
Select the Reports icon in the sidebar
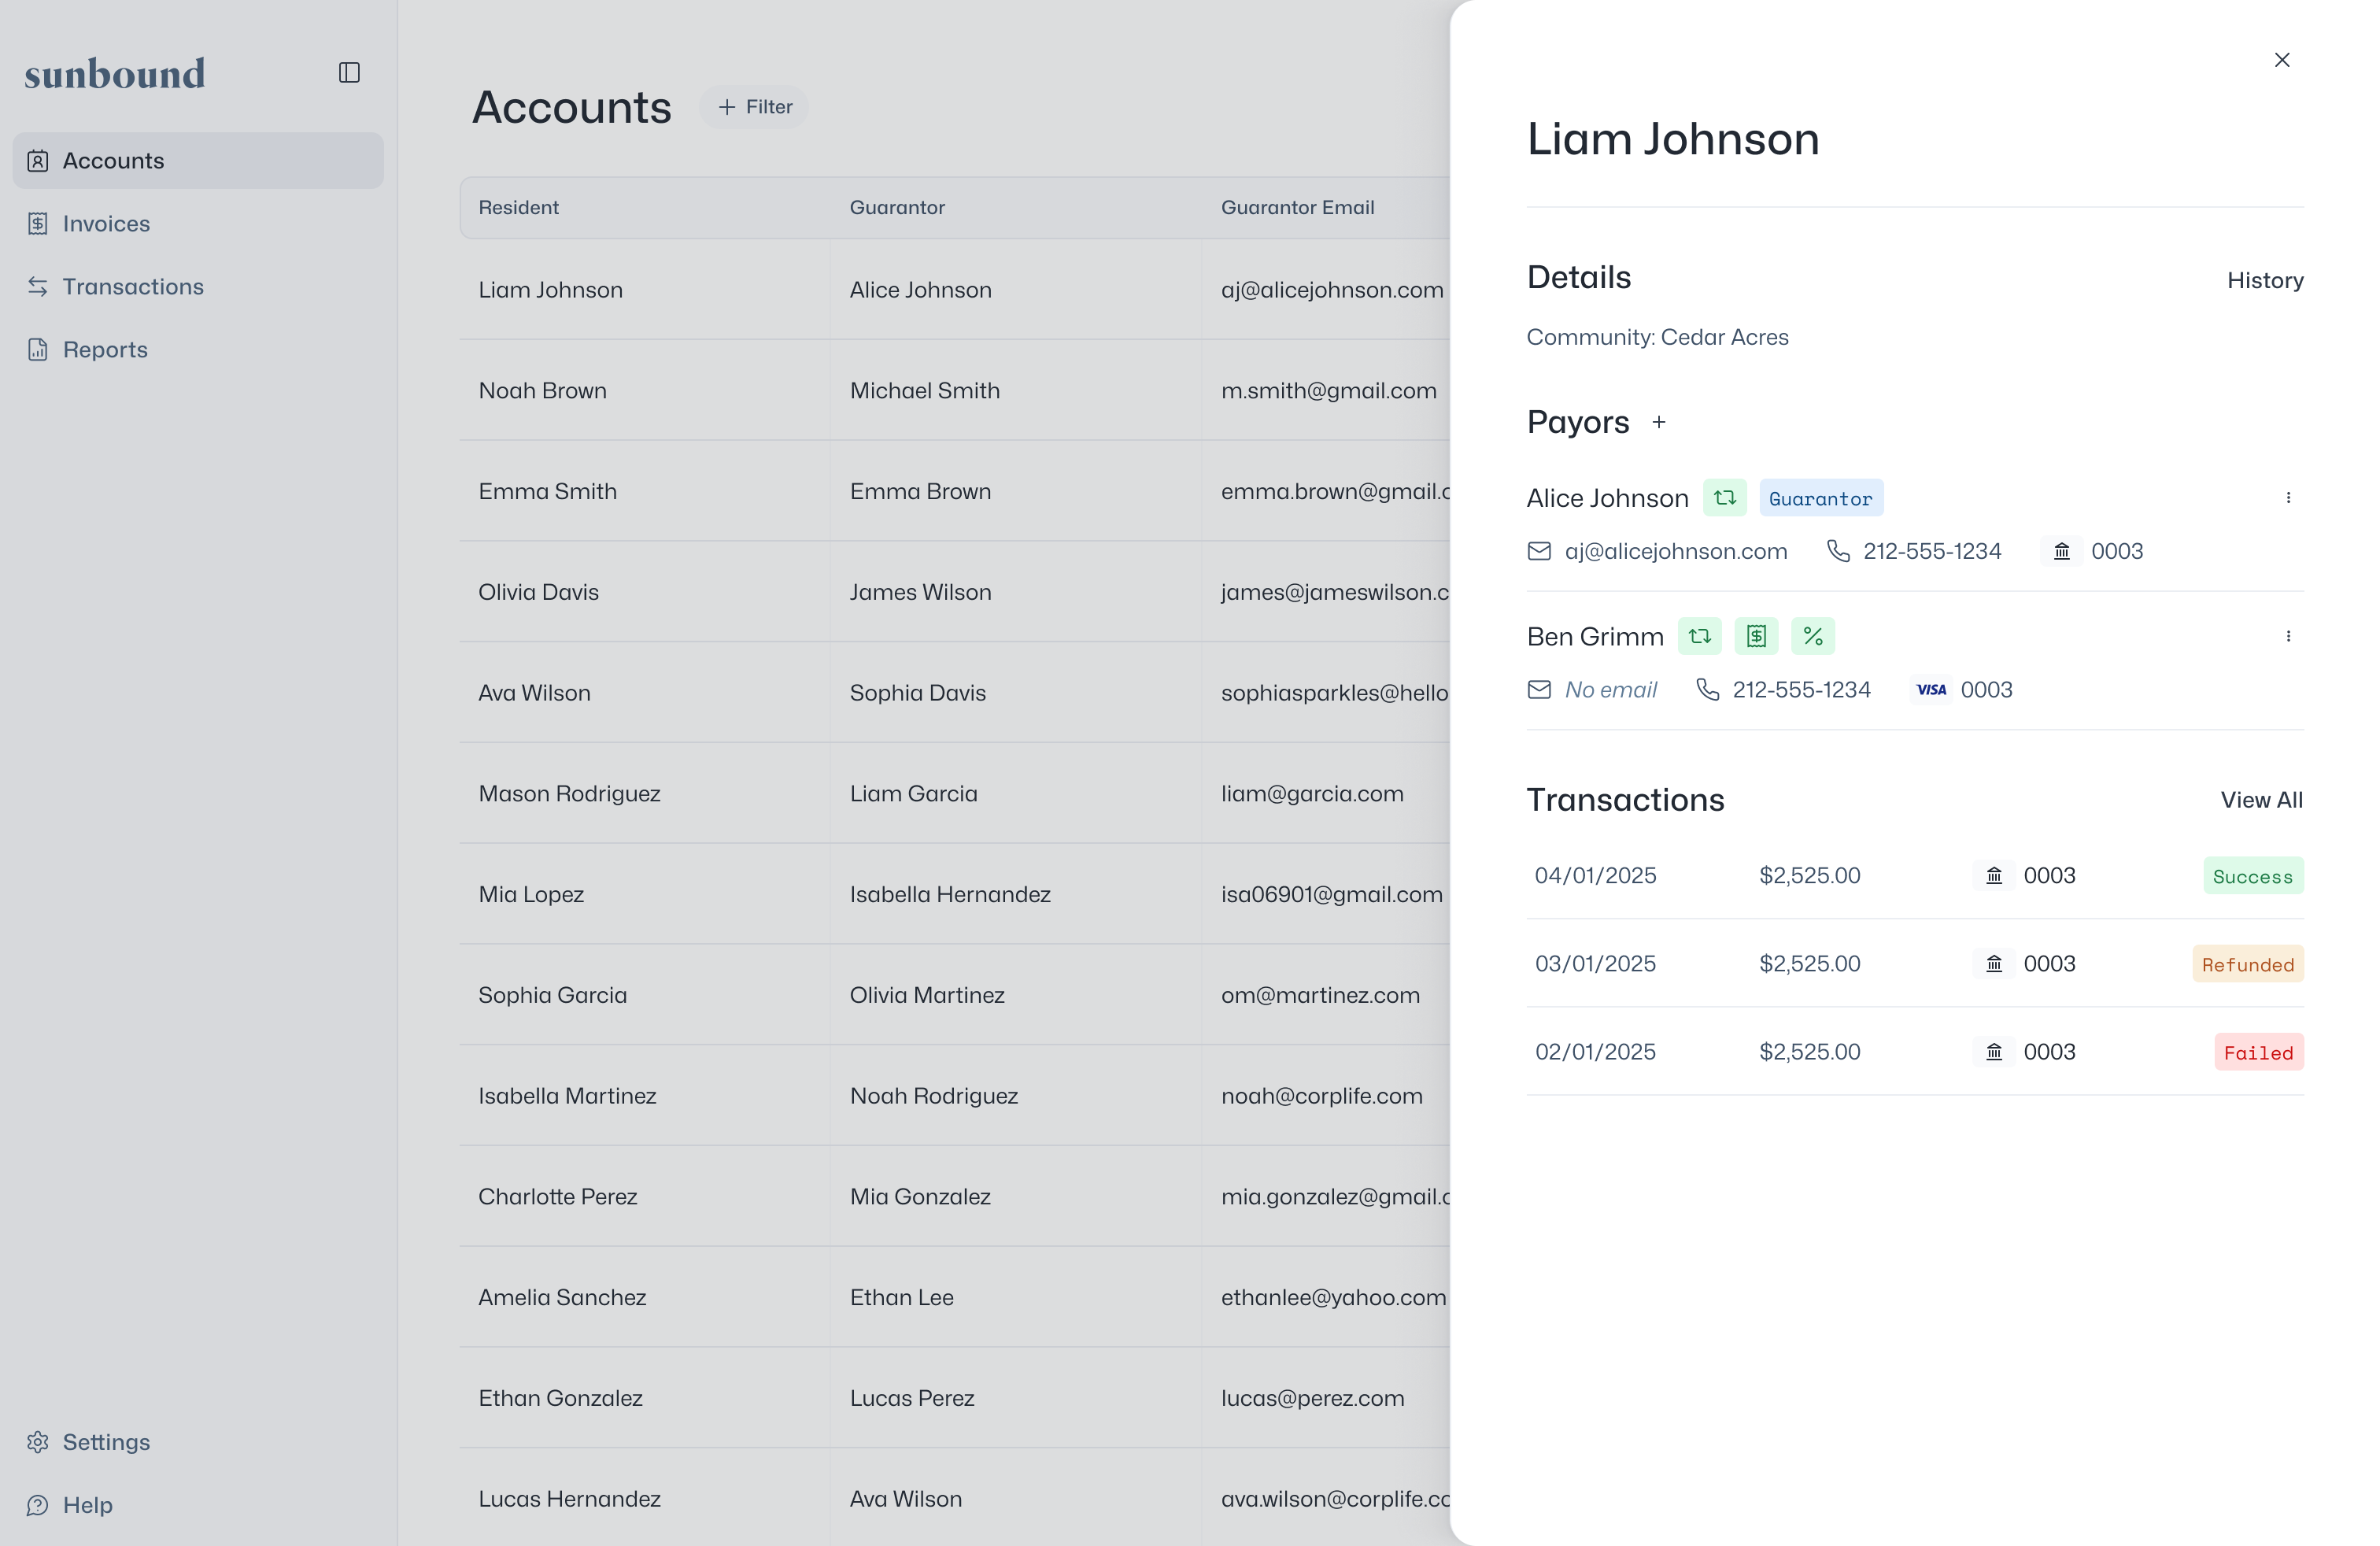point(37,349)
